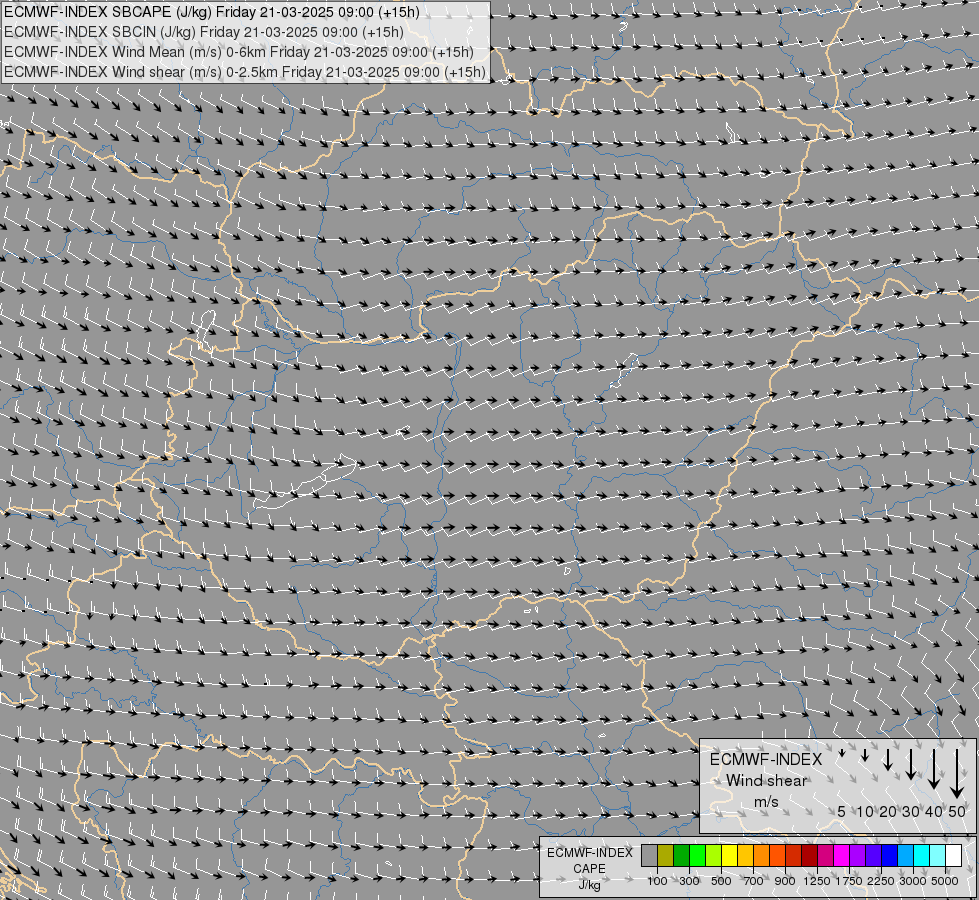Choose the white CAPE swatch
The image size is (979, 900).
[954, 856]
